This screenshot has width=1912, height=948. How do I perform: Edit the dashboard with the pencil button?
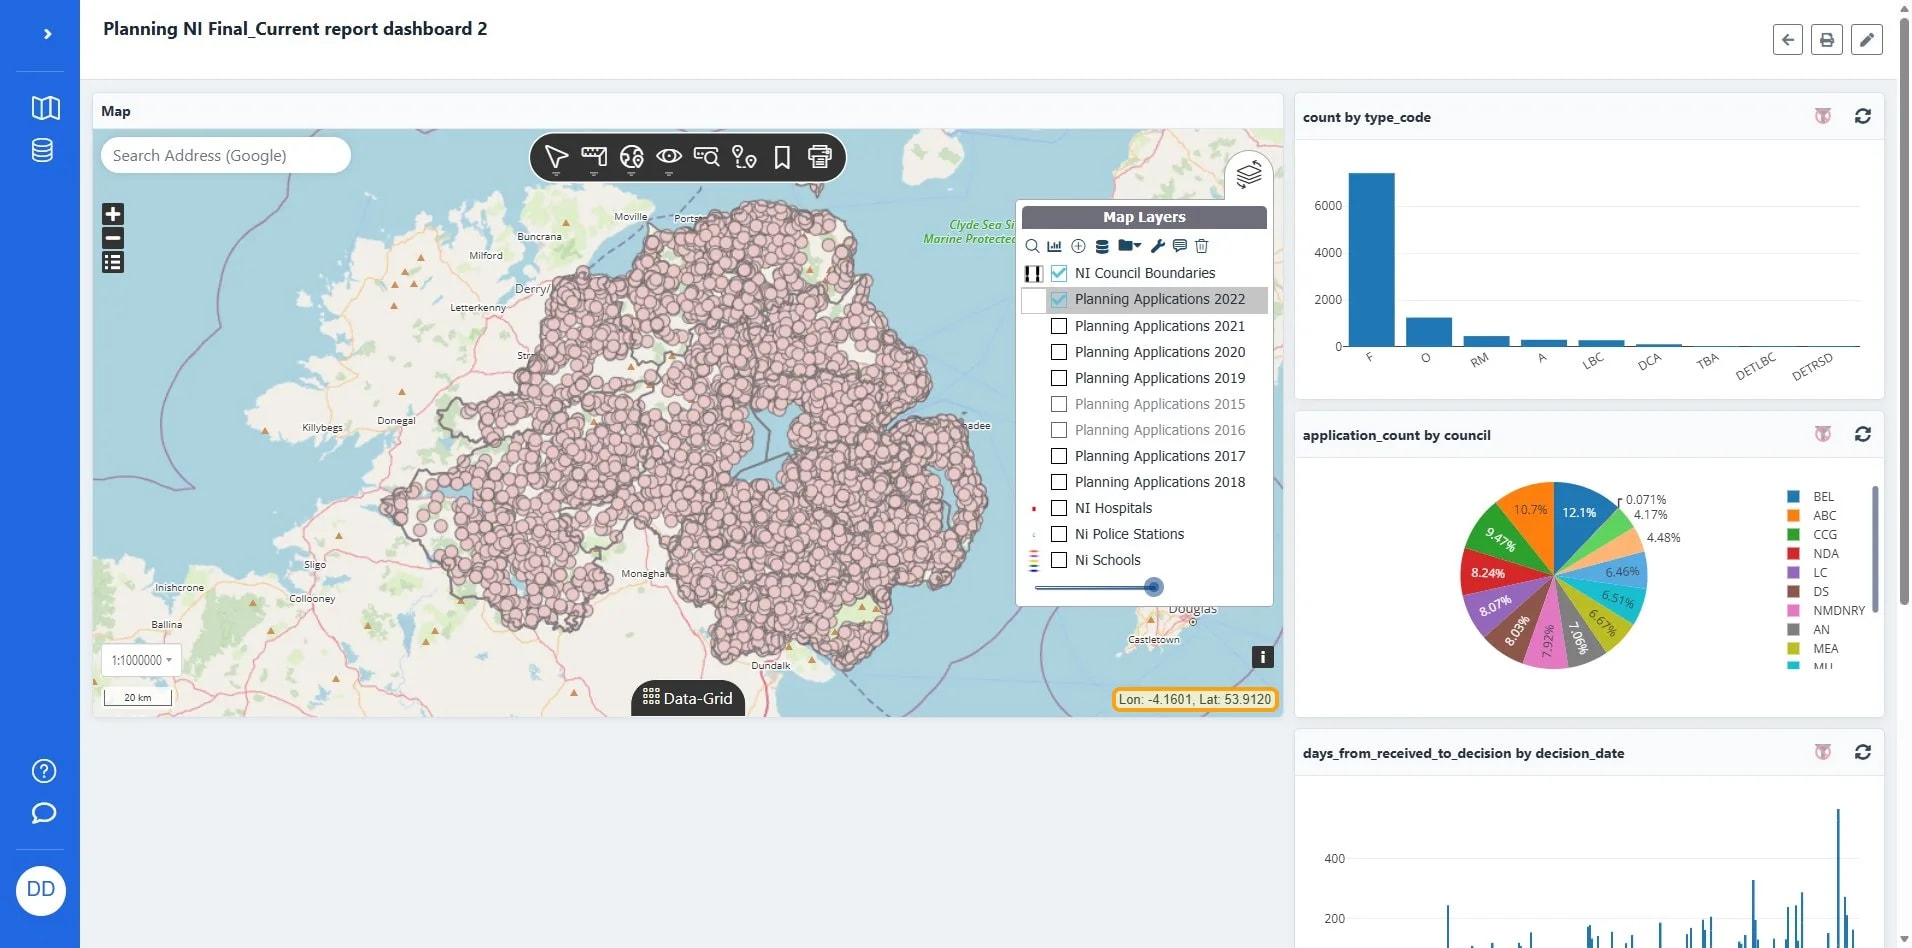click(1866, 40)
